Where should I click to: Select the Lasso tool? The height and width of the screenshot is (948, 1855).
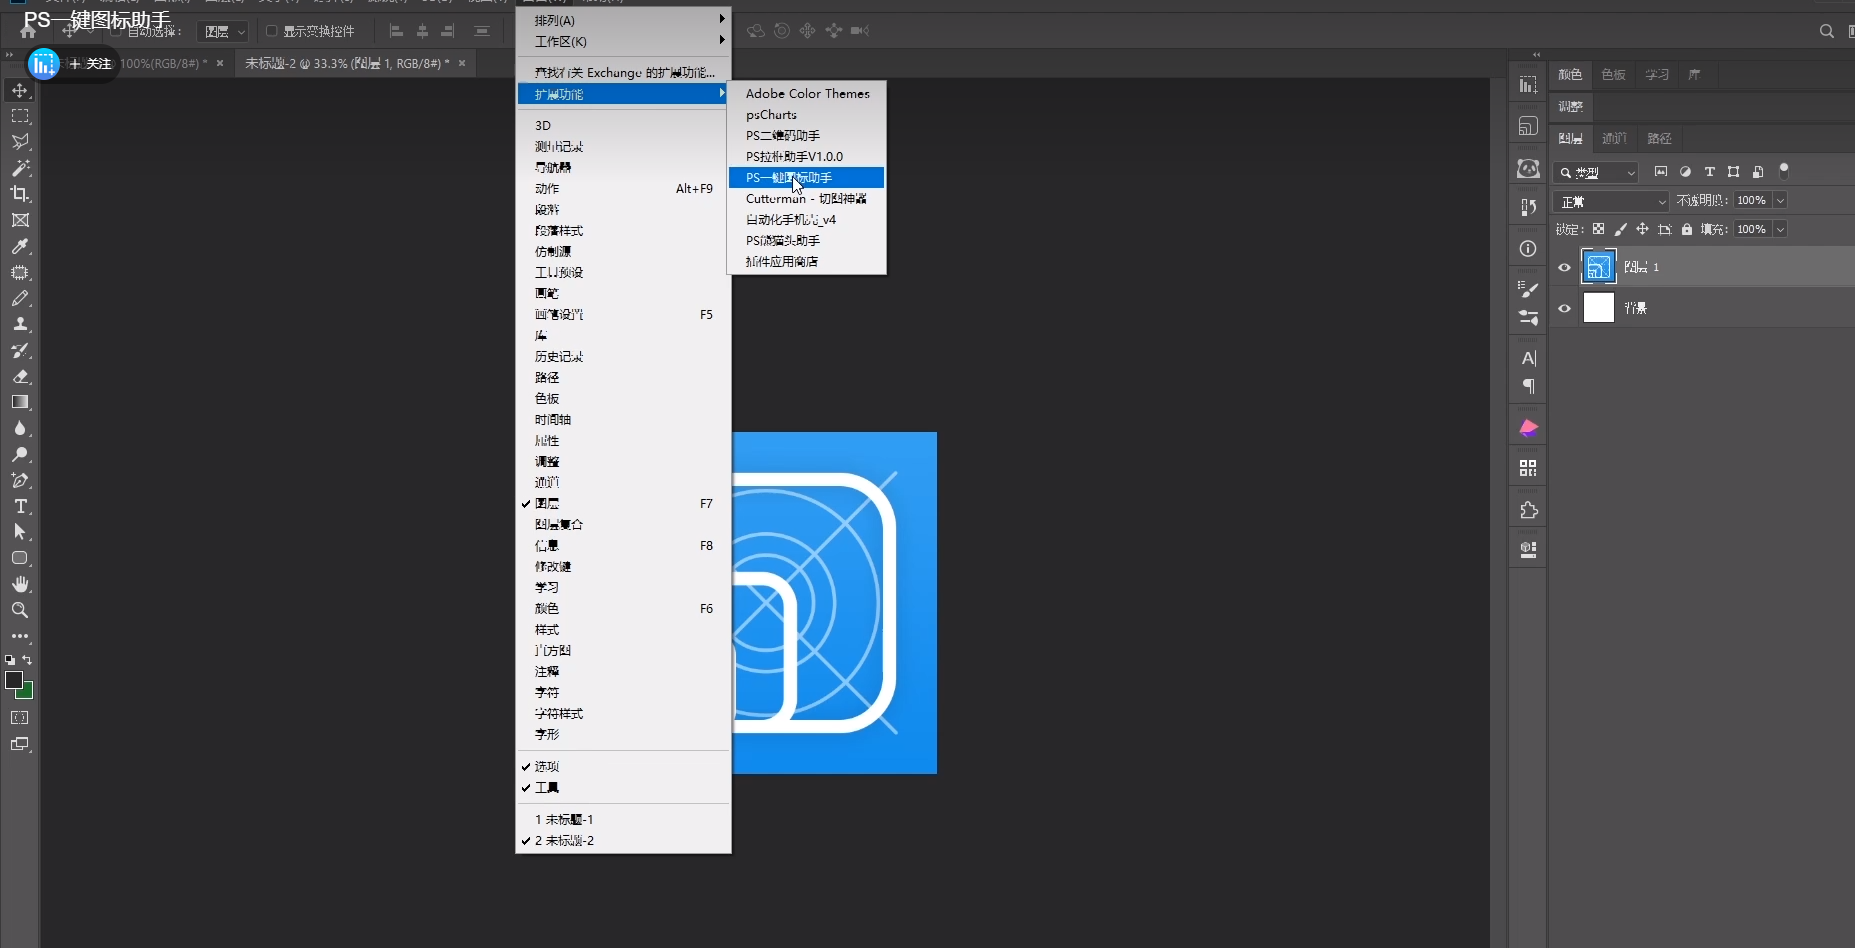tap(20, 142)
